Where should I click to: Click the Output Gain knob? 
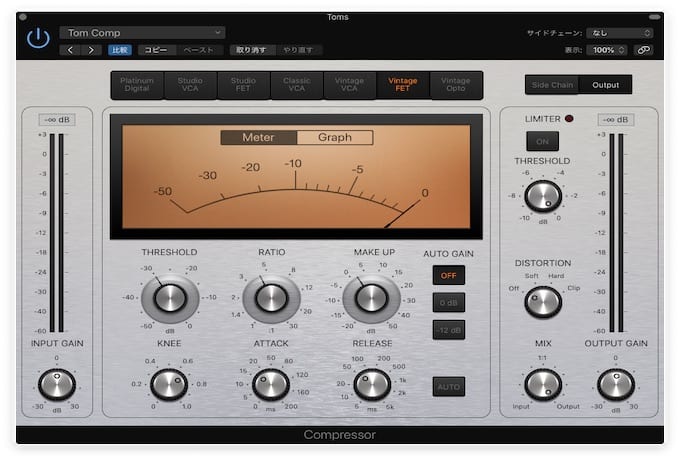(x=616, y=384)
